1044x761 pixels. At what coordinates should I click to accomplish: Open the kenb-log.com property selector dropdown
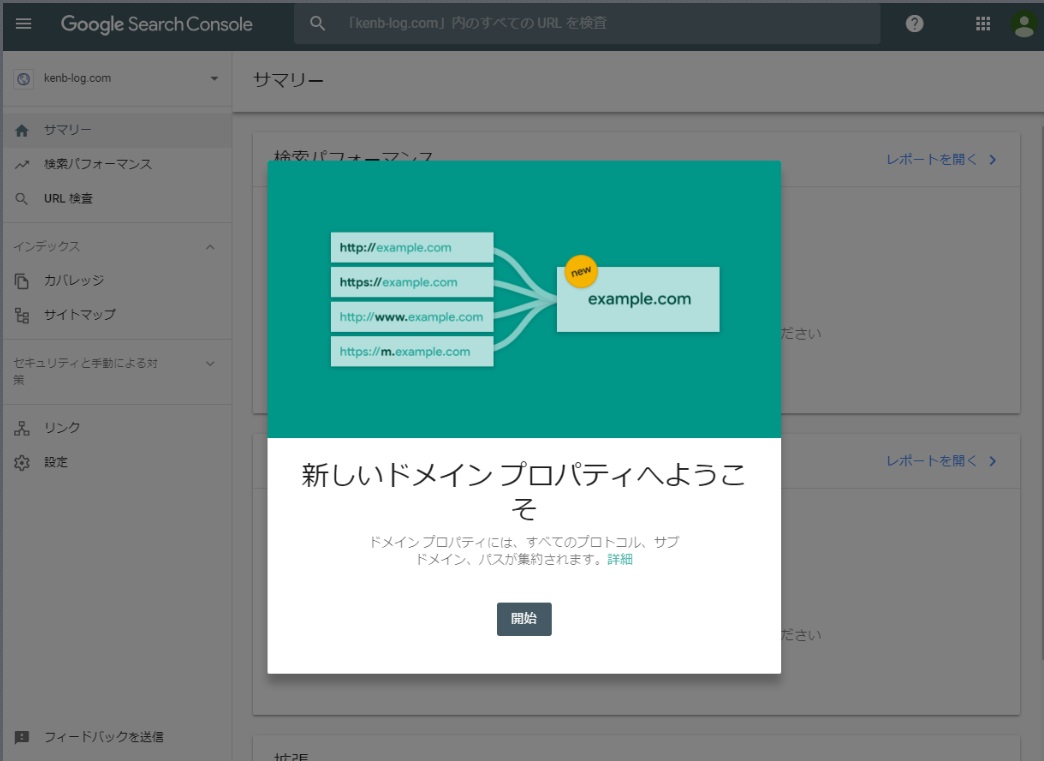pos(211,78)
